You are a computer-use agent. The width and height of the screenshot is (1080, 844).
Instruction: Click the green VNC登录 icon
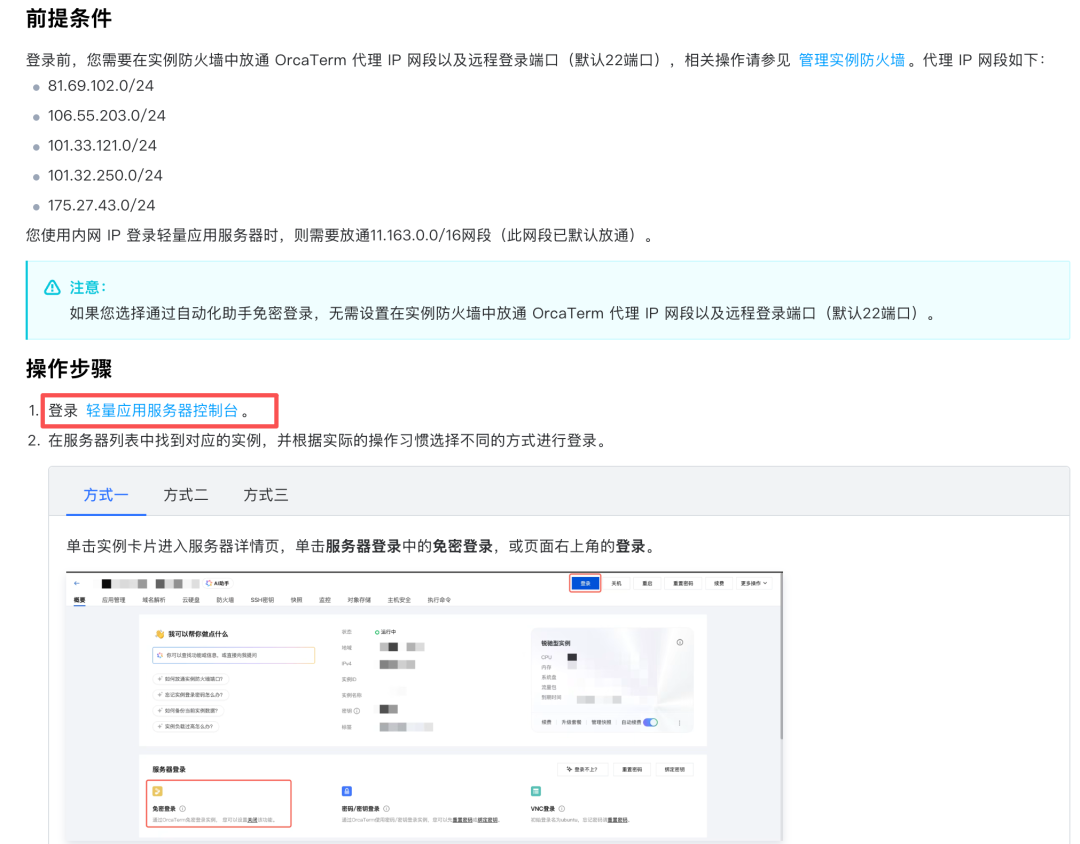click(536, 791)
